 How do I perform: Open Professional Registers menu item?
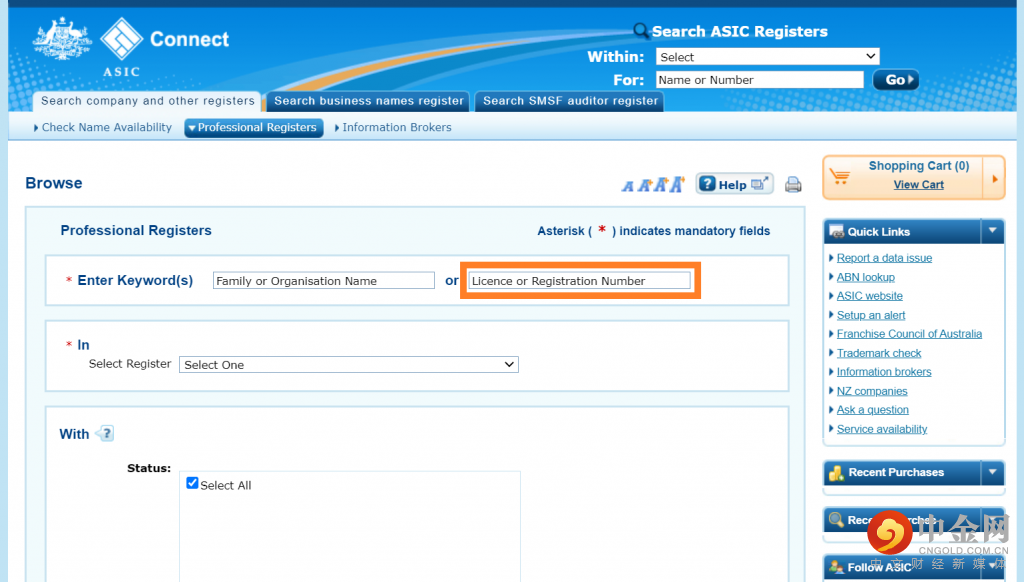pos(253,127)
